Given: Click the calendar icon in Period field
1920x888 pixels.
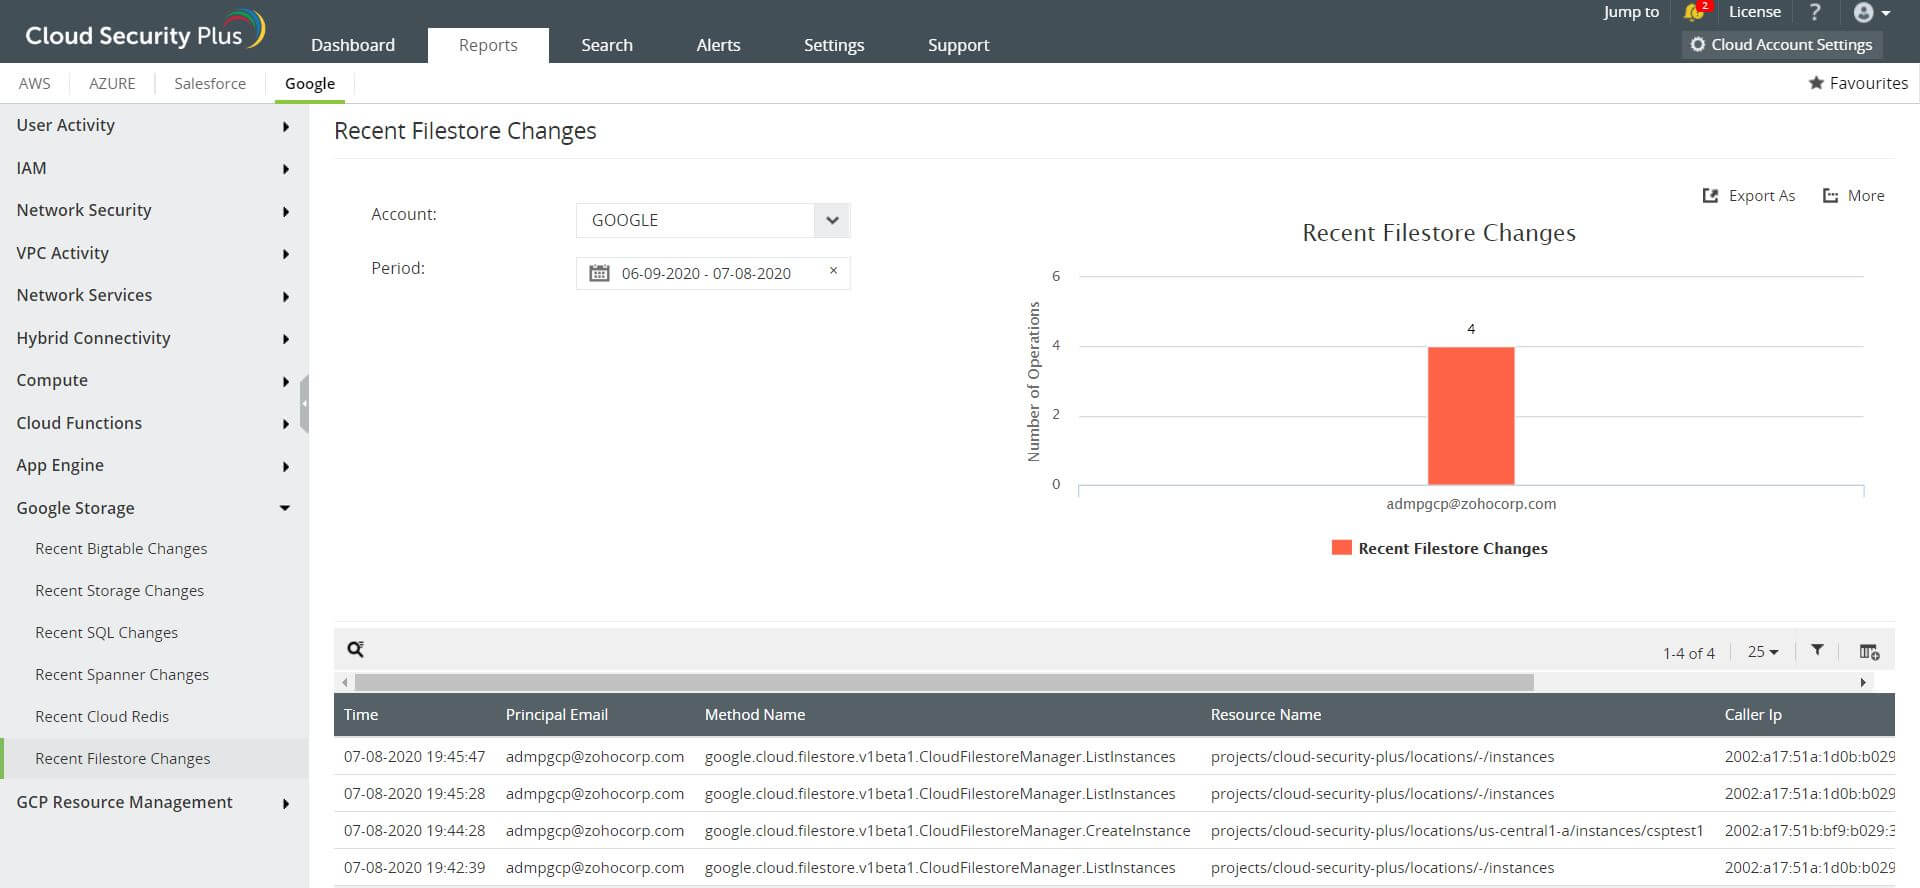Looking at the screenshot, I should pos(599,273).
